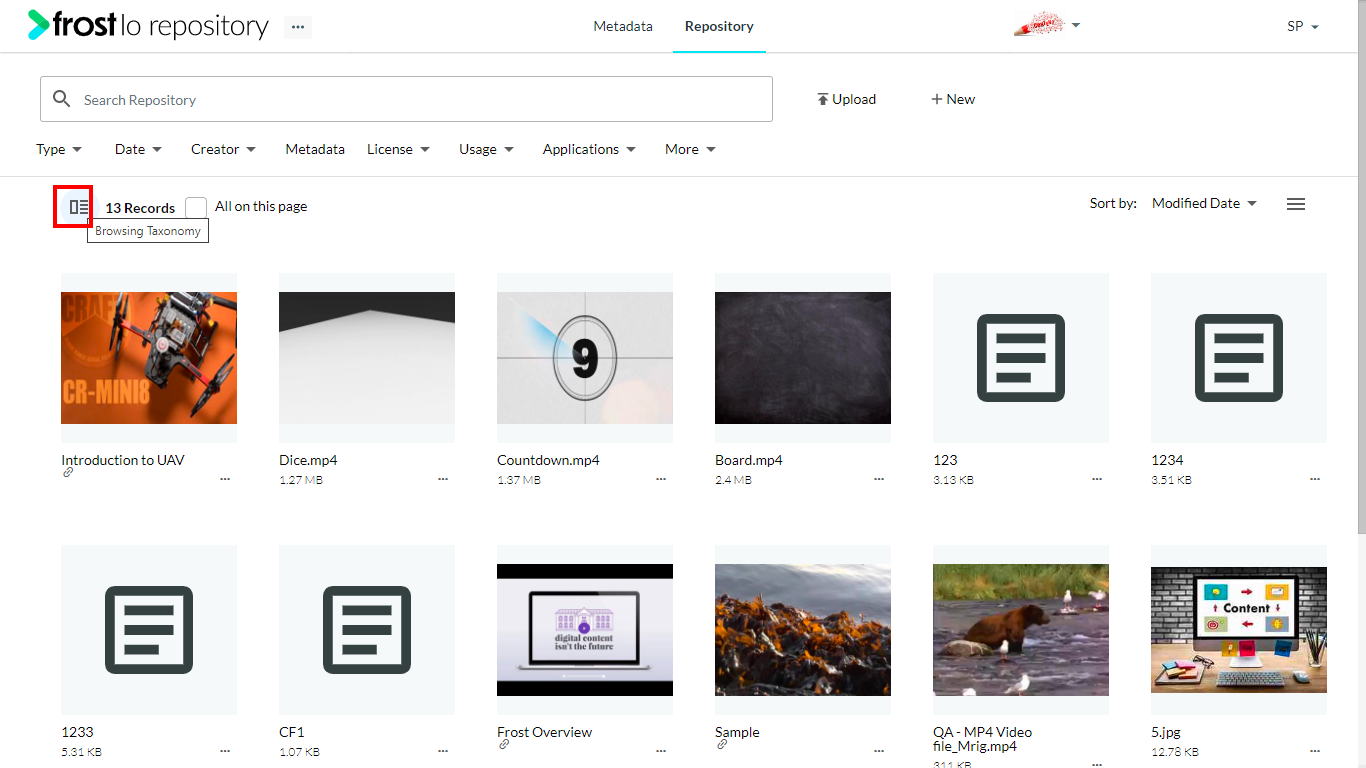Viewport: 1366px width, 768px height.
Task: Open more options for Dice.mp4
Action: (x=443, y=479)
